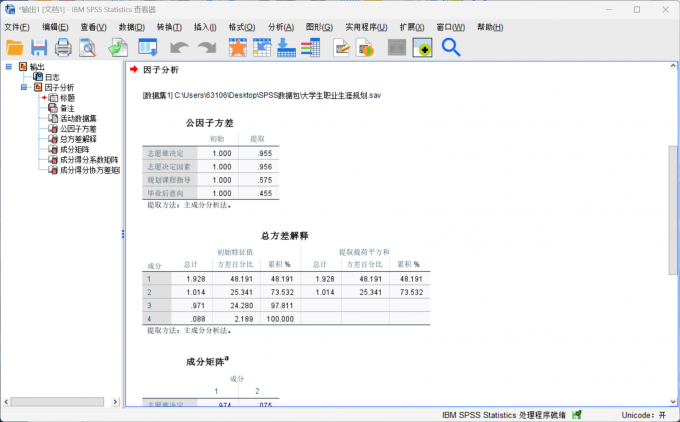Click the designate window icon

click(422, 48)
